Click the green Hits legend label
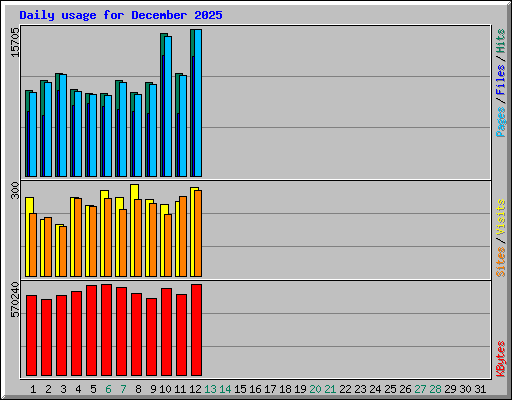This screenshot has width=512, height=400. (501, 41)
